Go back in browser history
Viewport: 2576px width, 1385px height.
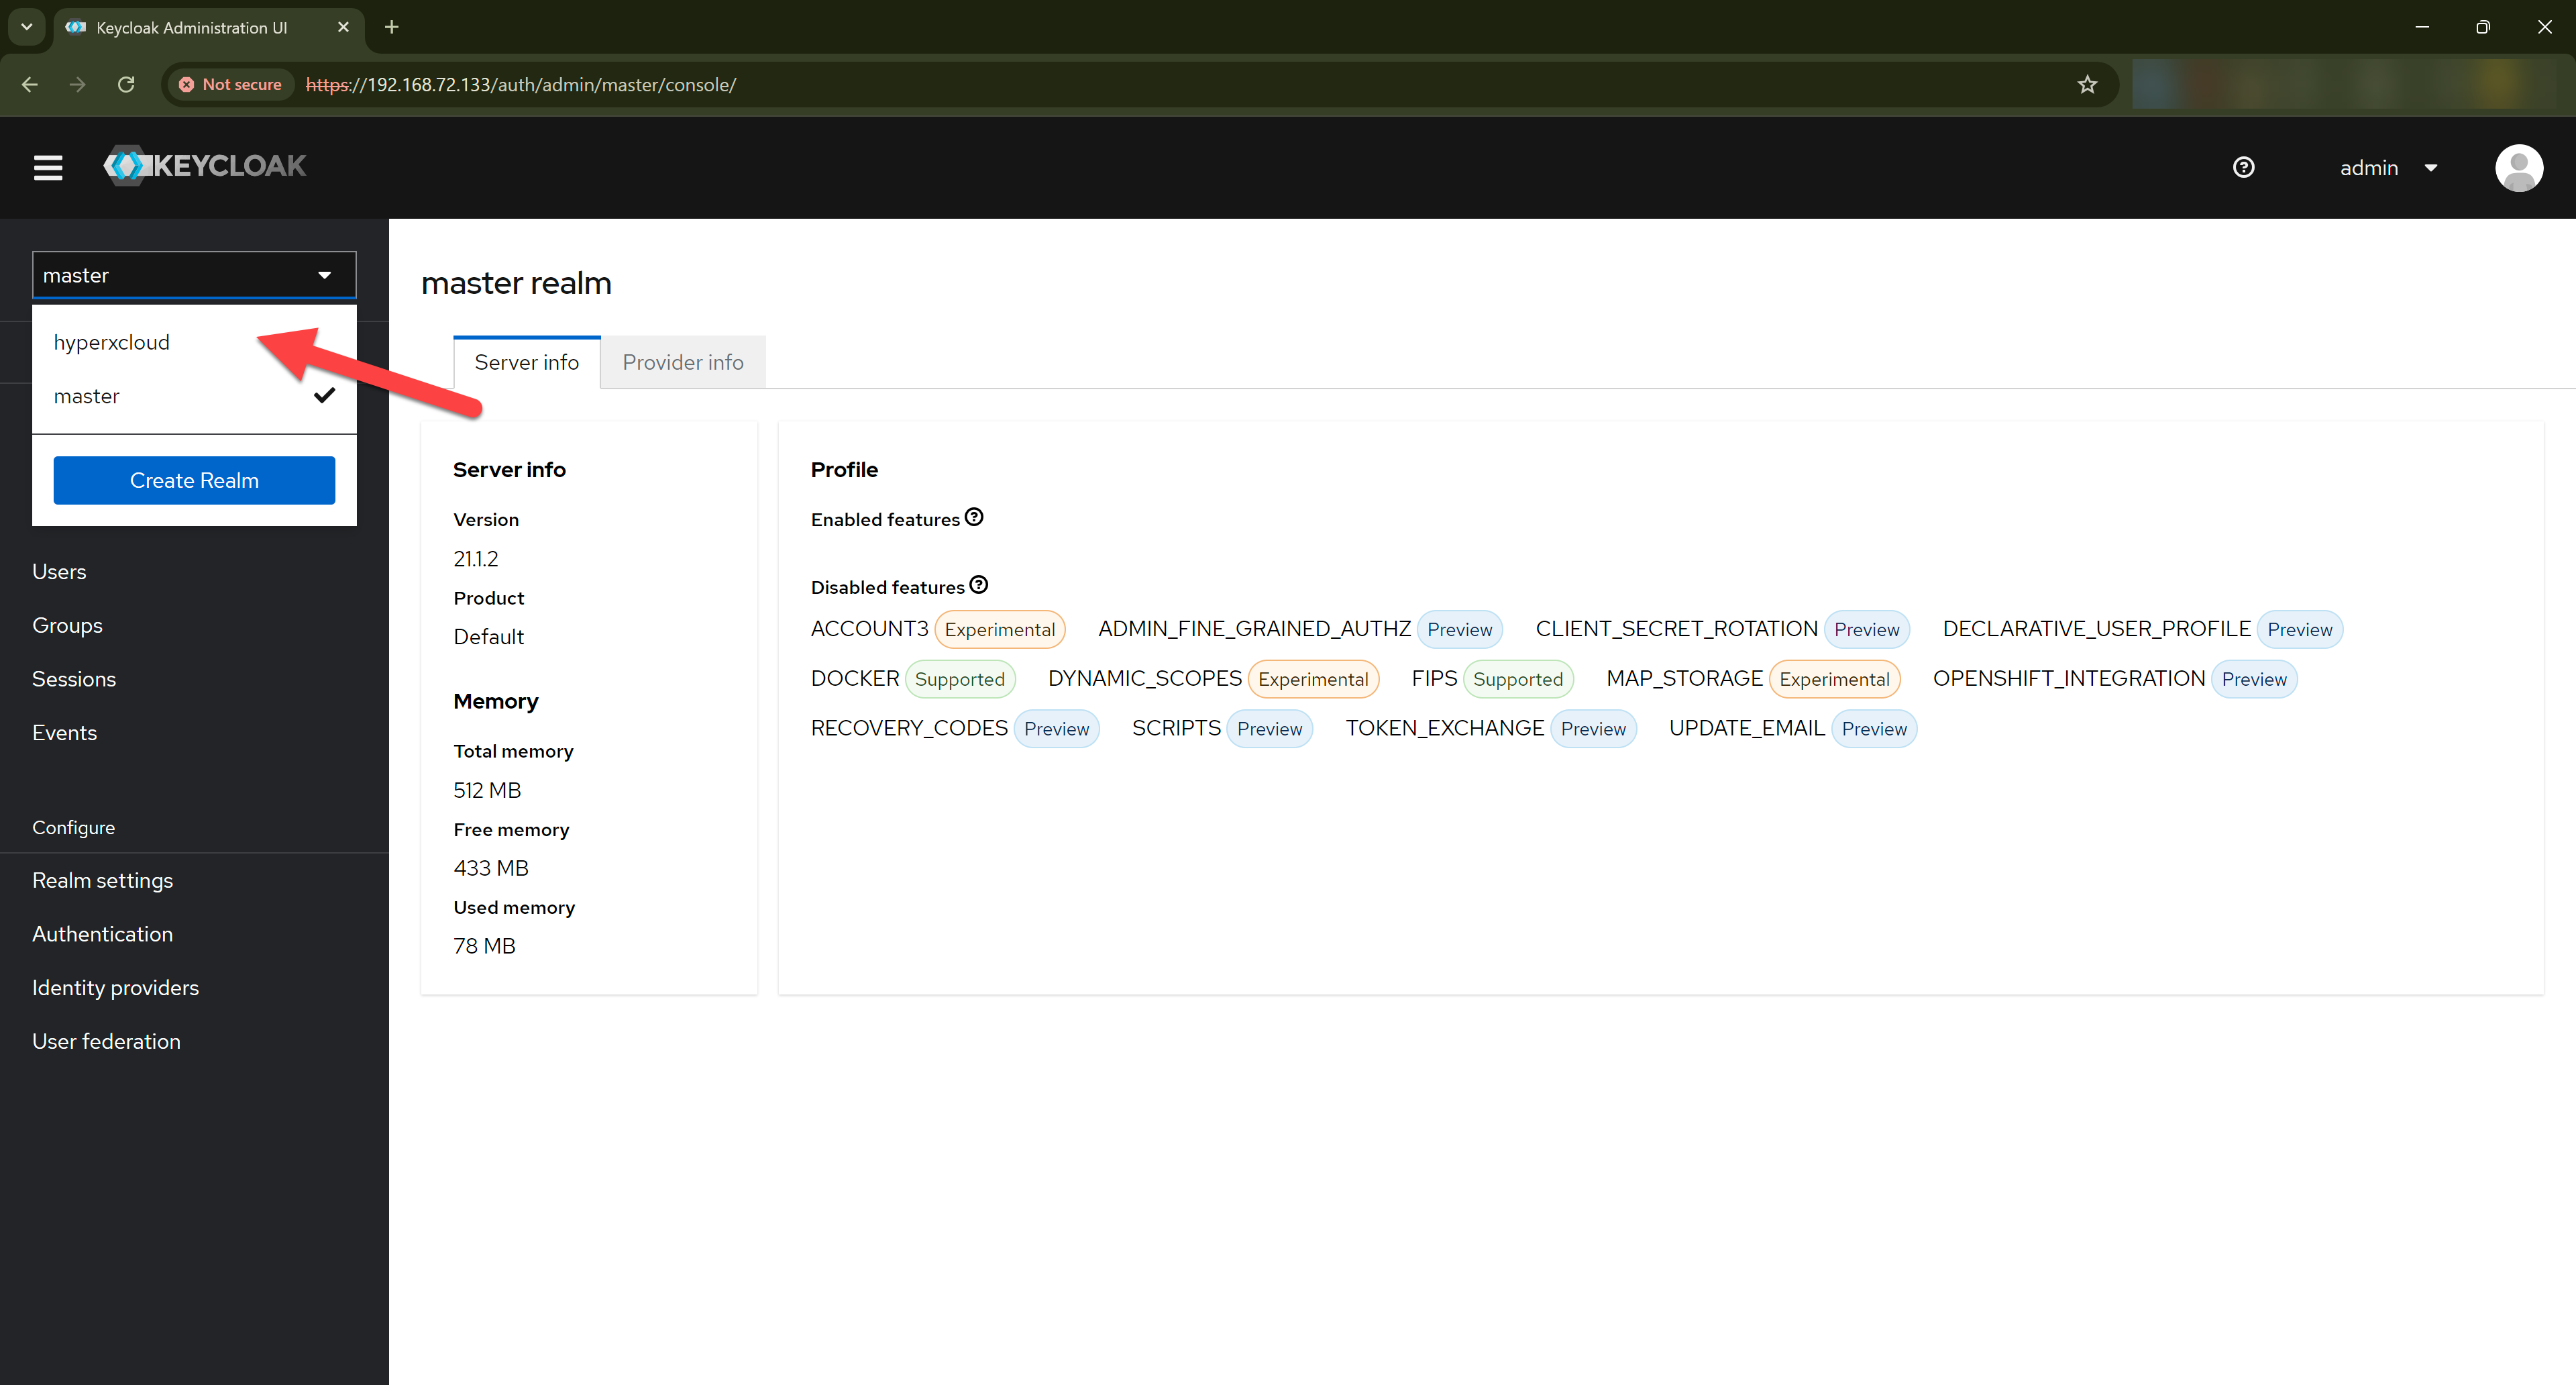30,85
